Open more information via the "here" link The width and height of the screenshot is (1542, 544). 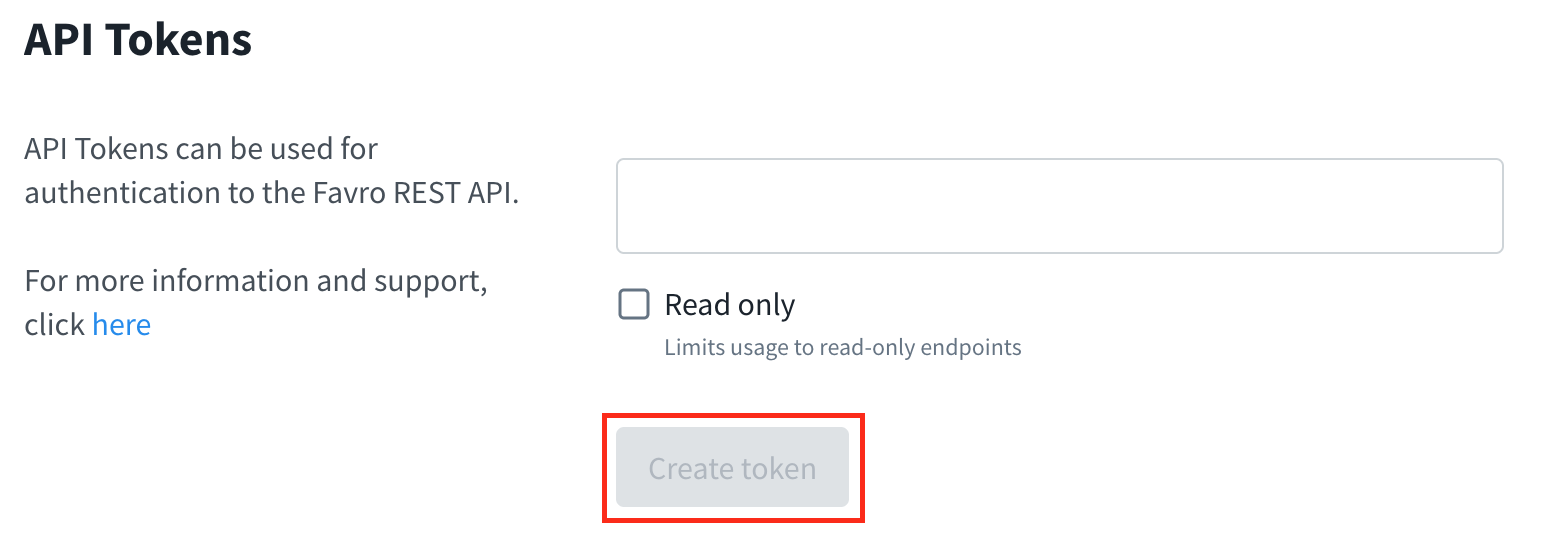point(121,325)
